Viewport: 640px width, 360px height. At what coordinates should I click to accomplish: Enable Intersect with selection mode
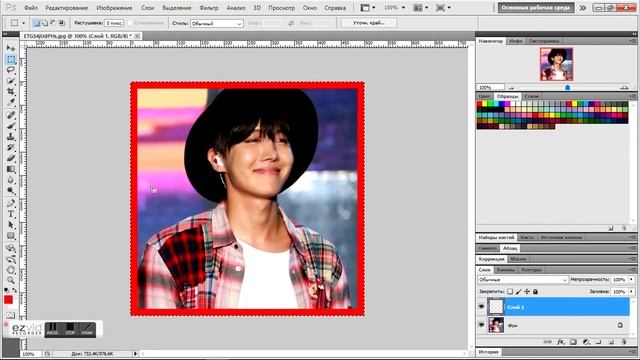62,23
